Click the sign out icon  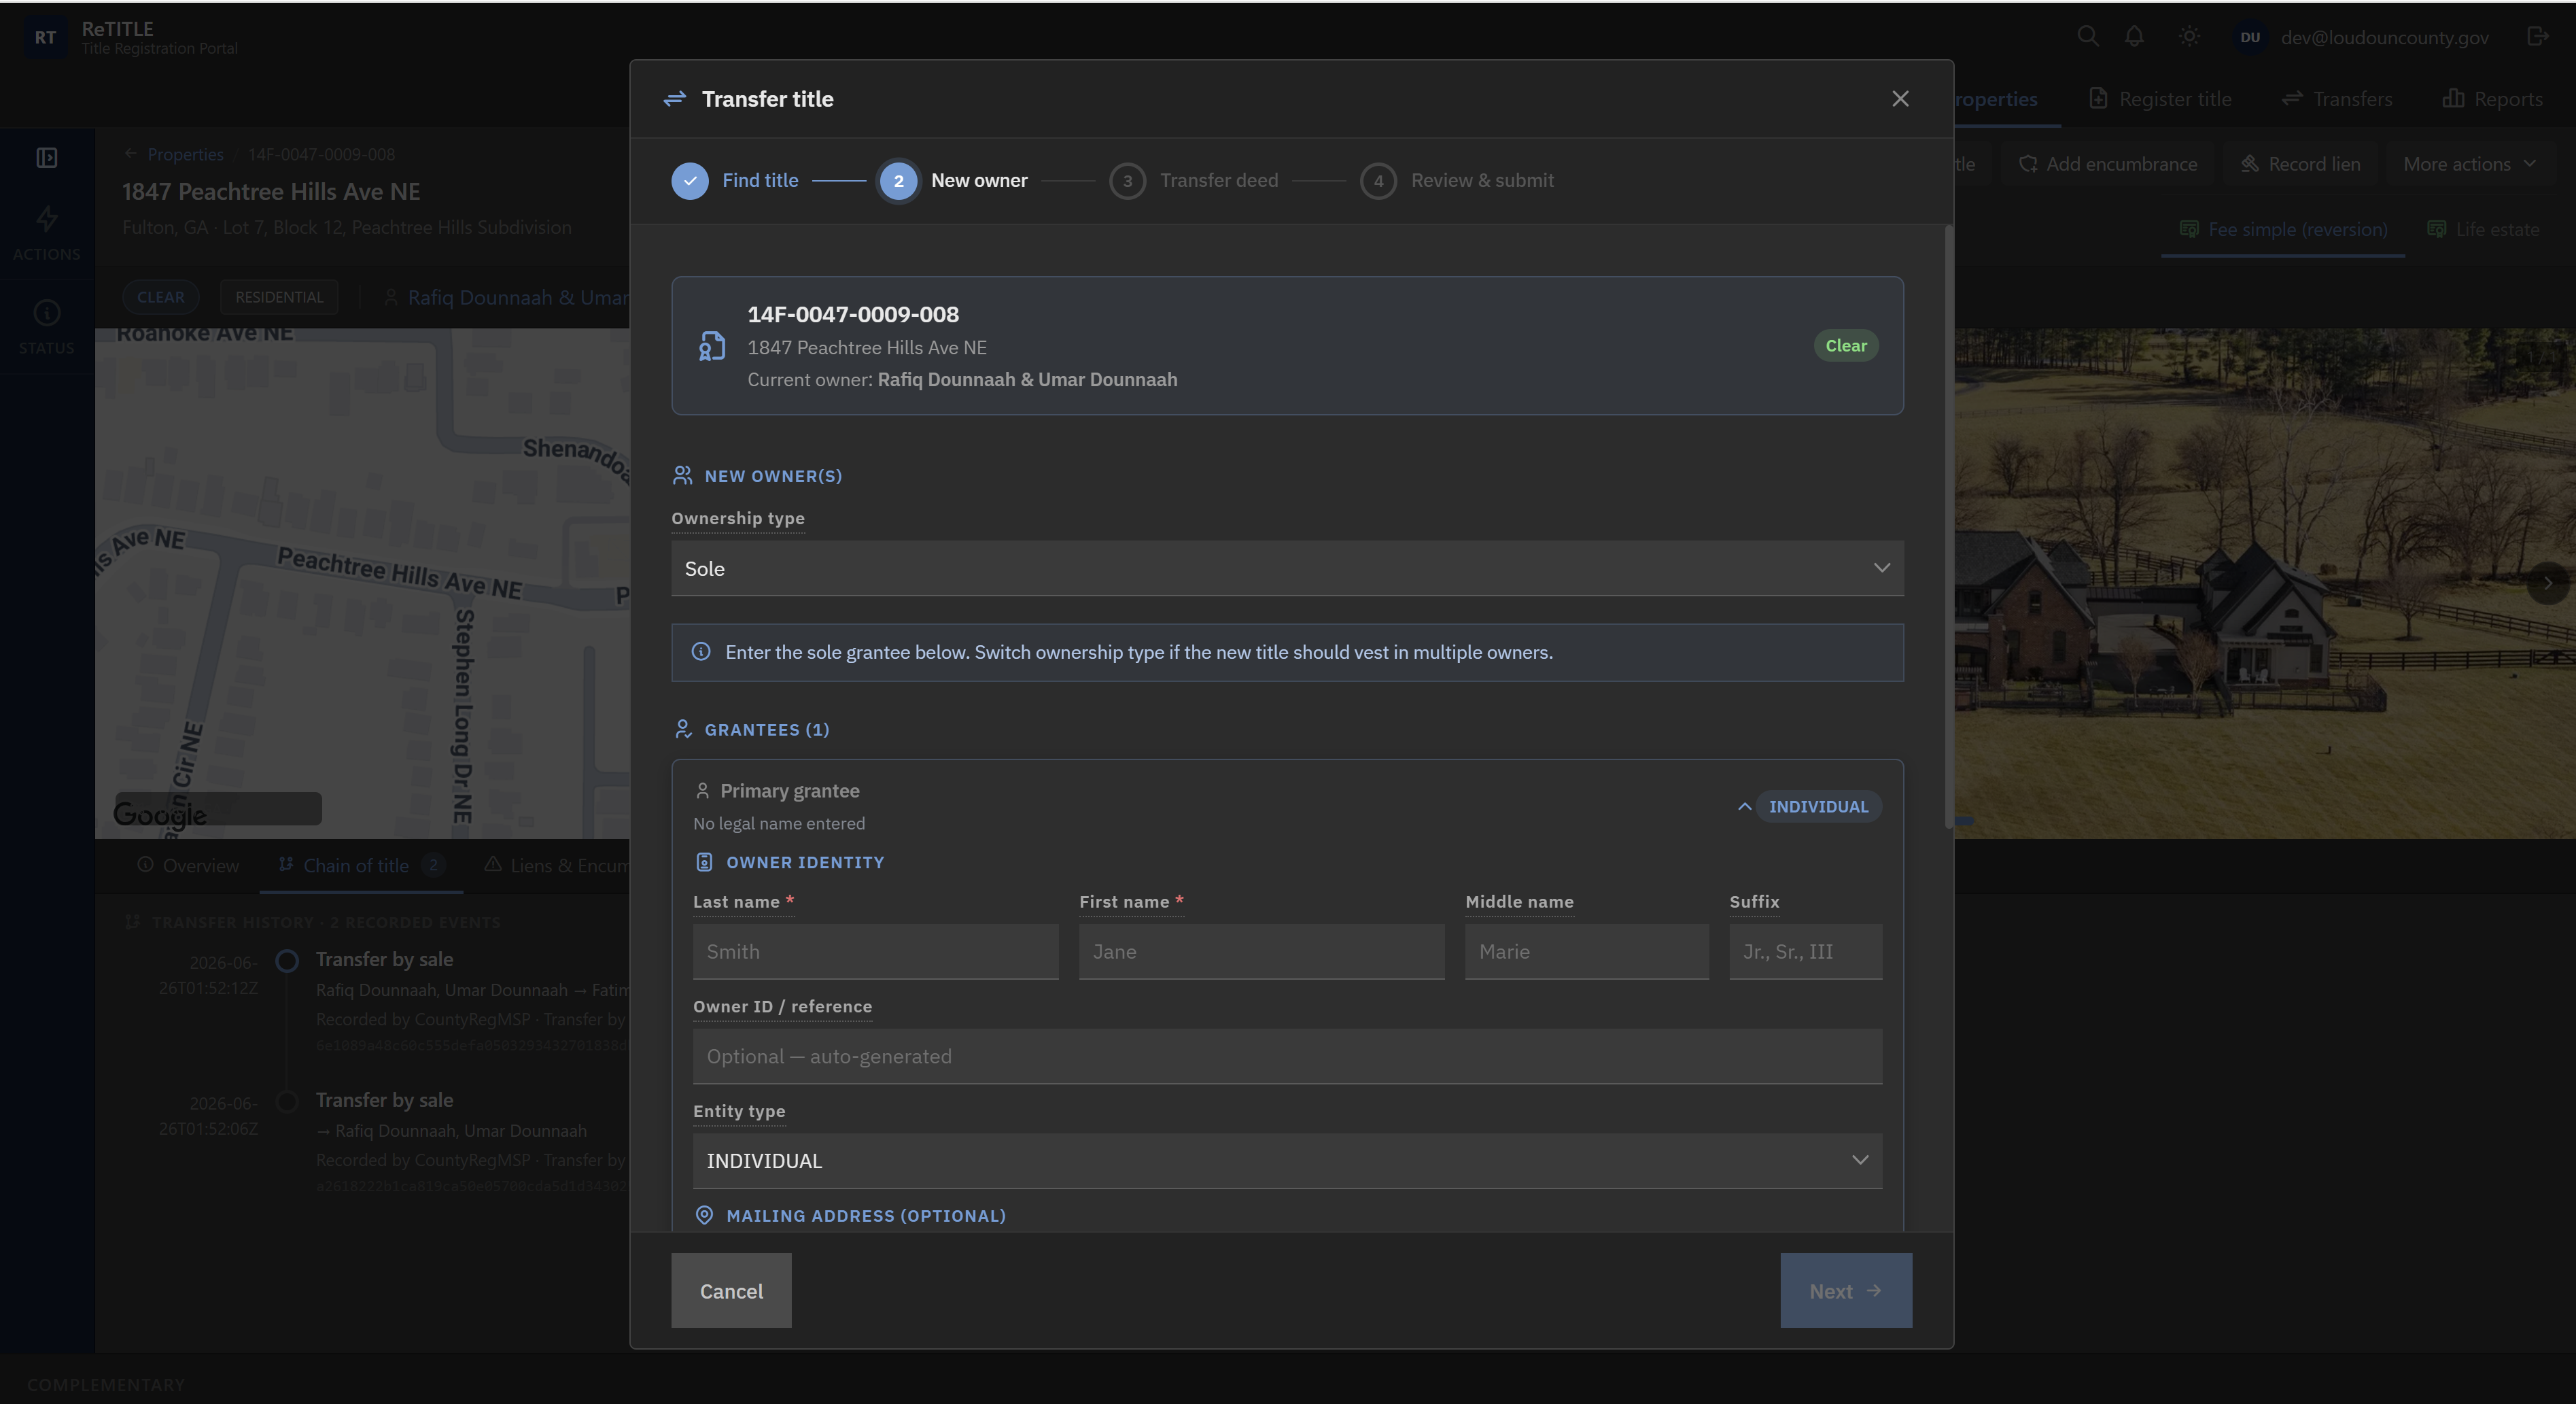click(x=2537, y=37)
